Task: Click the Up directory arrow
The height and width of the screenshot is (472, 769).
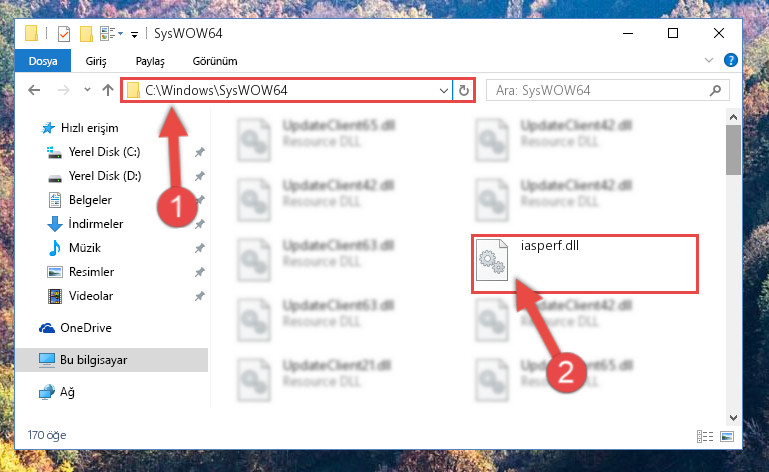Action: pyautogui.click(x=108, y=90)
